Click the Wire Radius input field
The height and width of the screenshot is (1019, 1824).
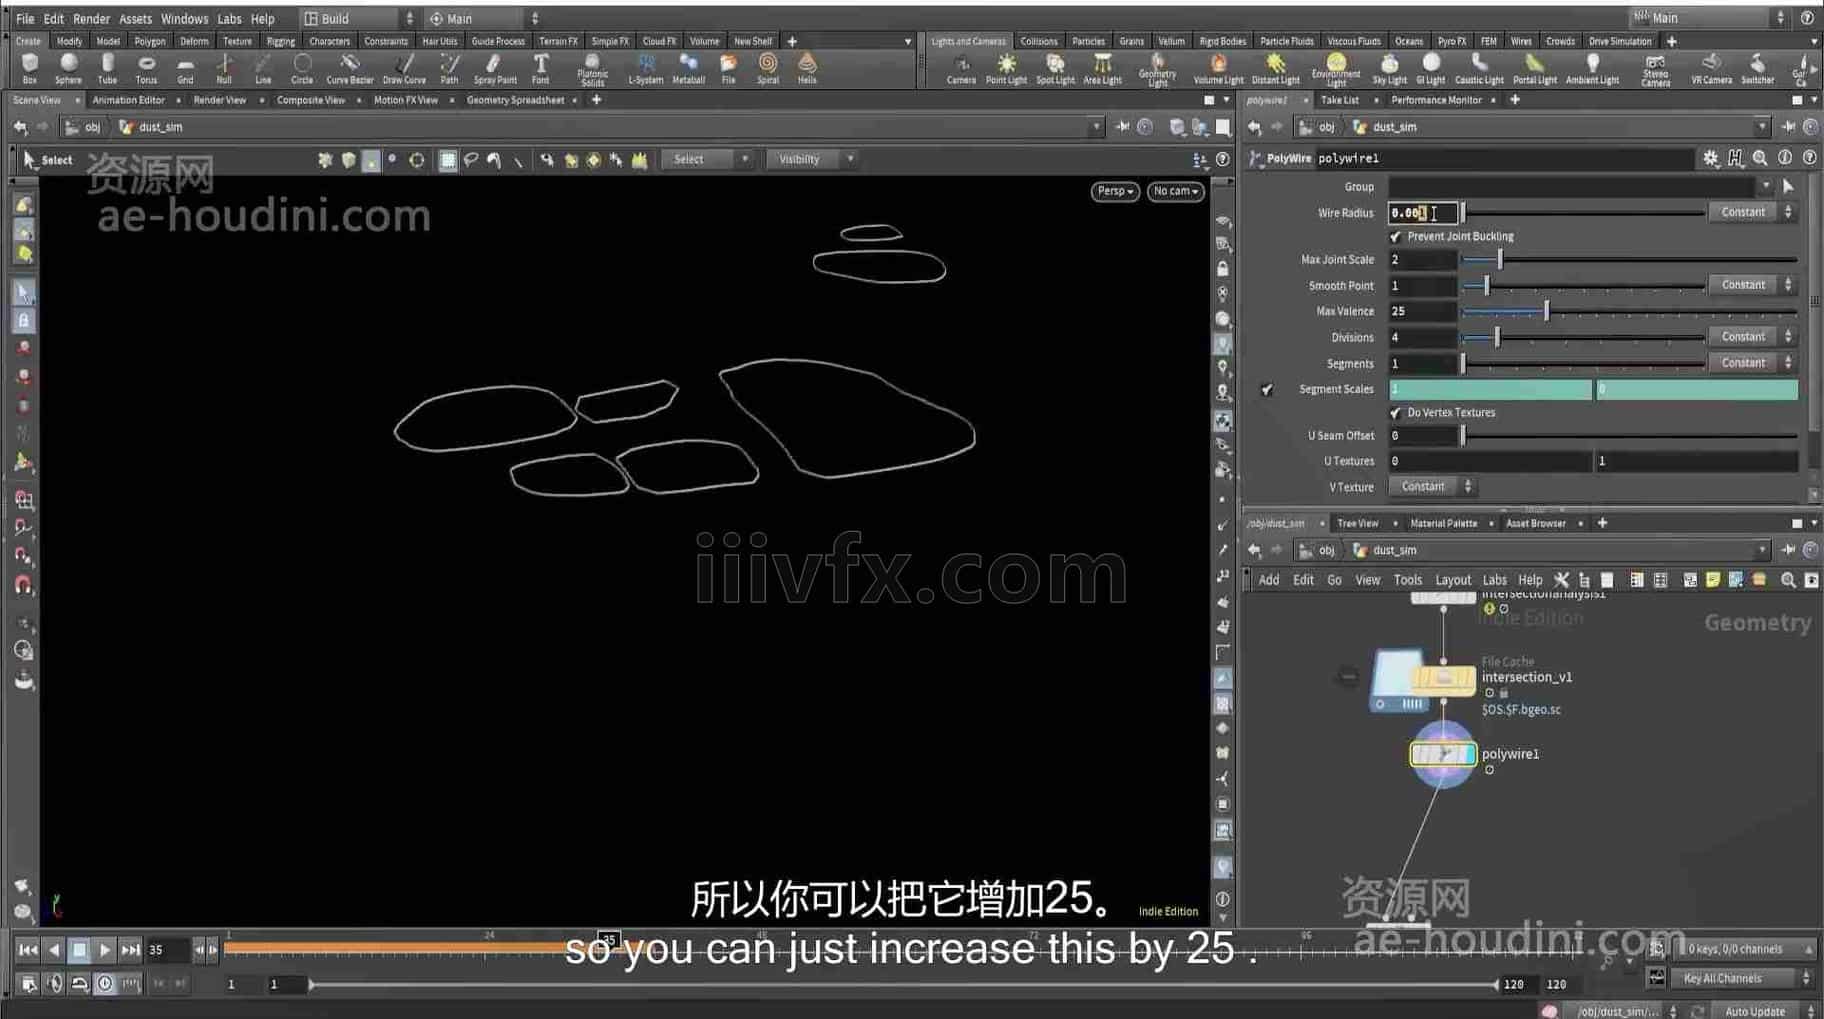1422,212
